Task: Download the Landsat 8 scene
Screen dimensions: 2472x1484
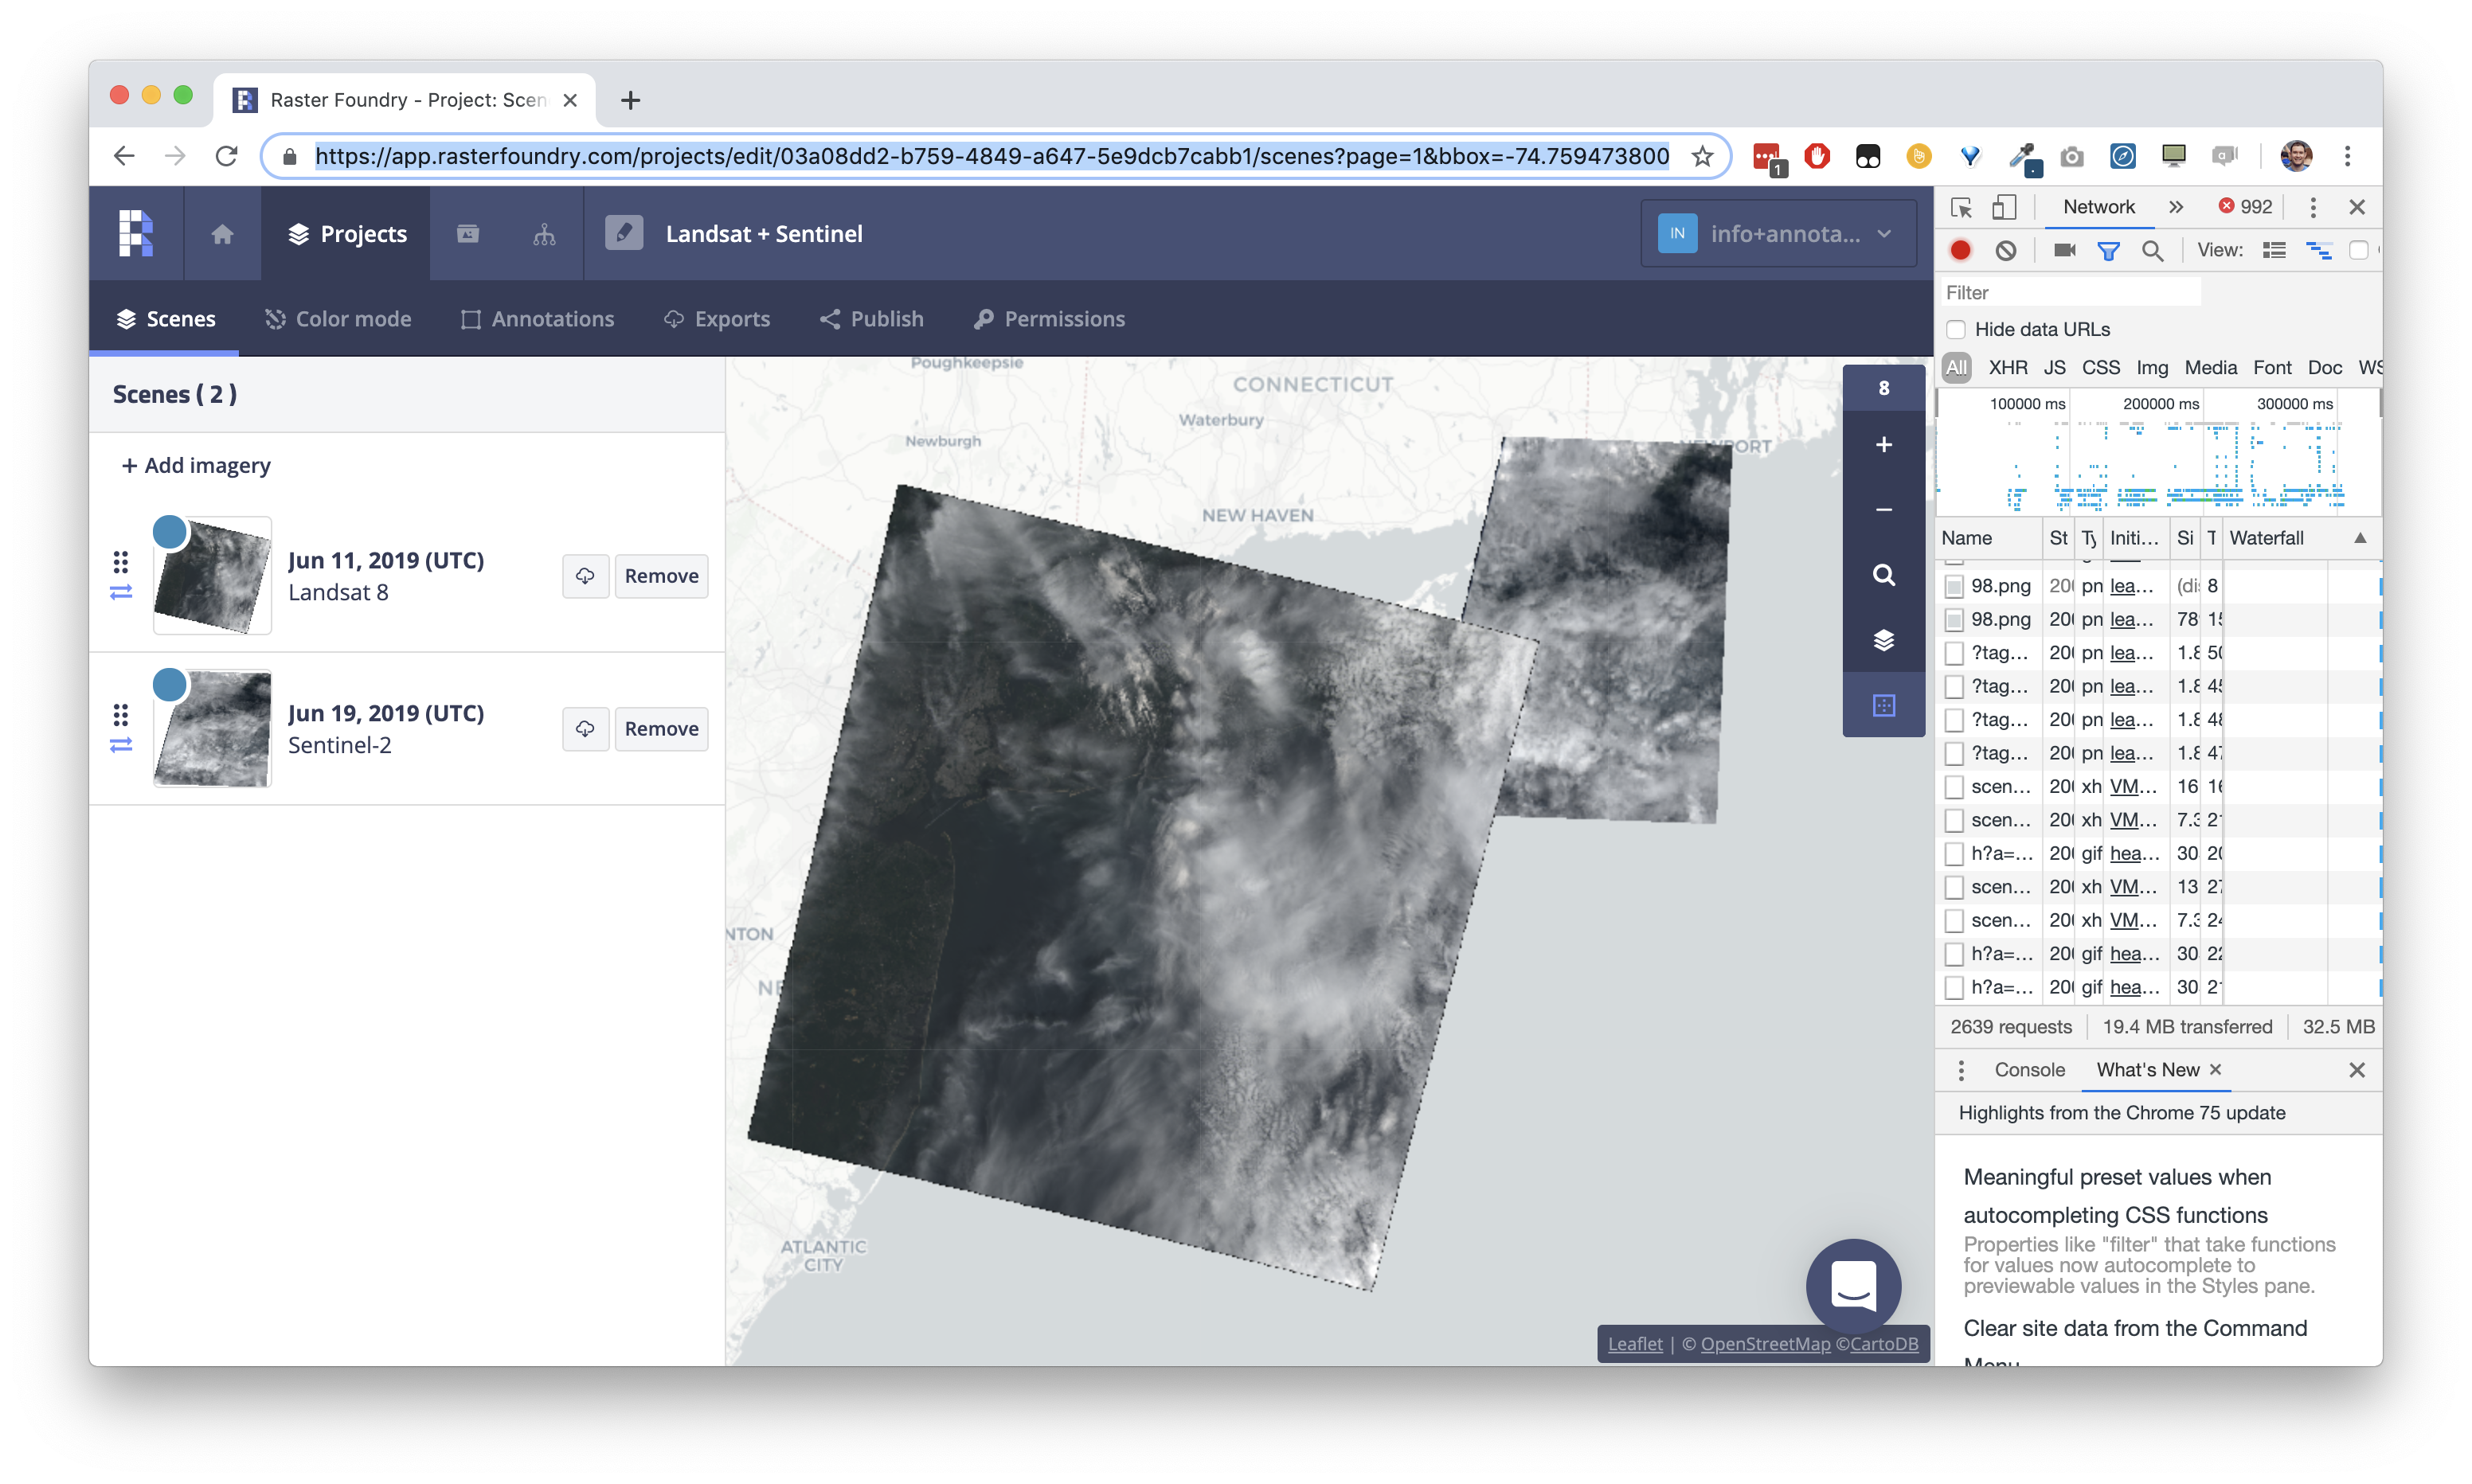Action: click(585, 576)
